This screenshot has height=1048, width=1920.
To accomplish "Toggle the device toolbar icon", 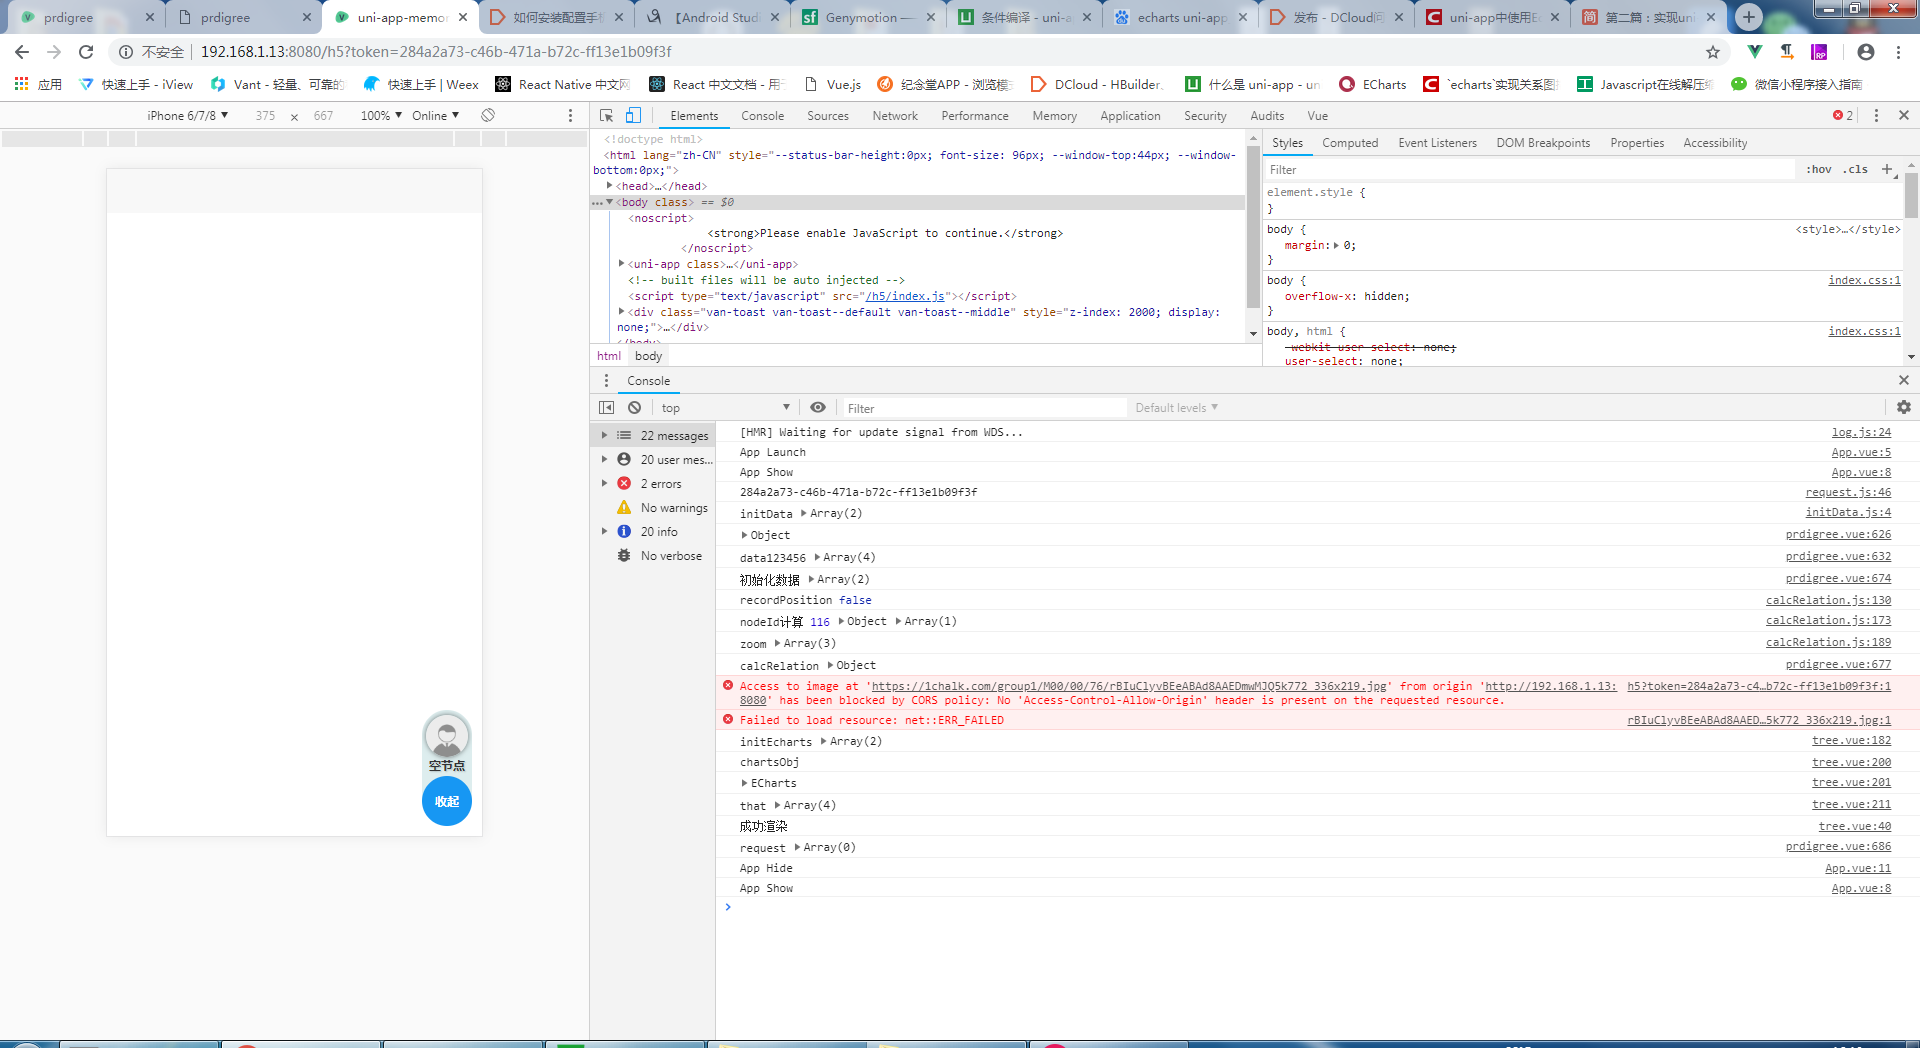I will point(633,116).
